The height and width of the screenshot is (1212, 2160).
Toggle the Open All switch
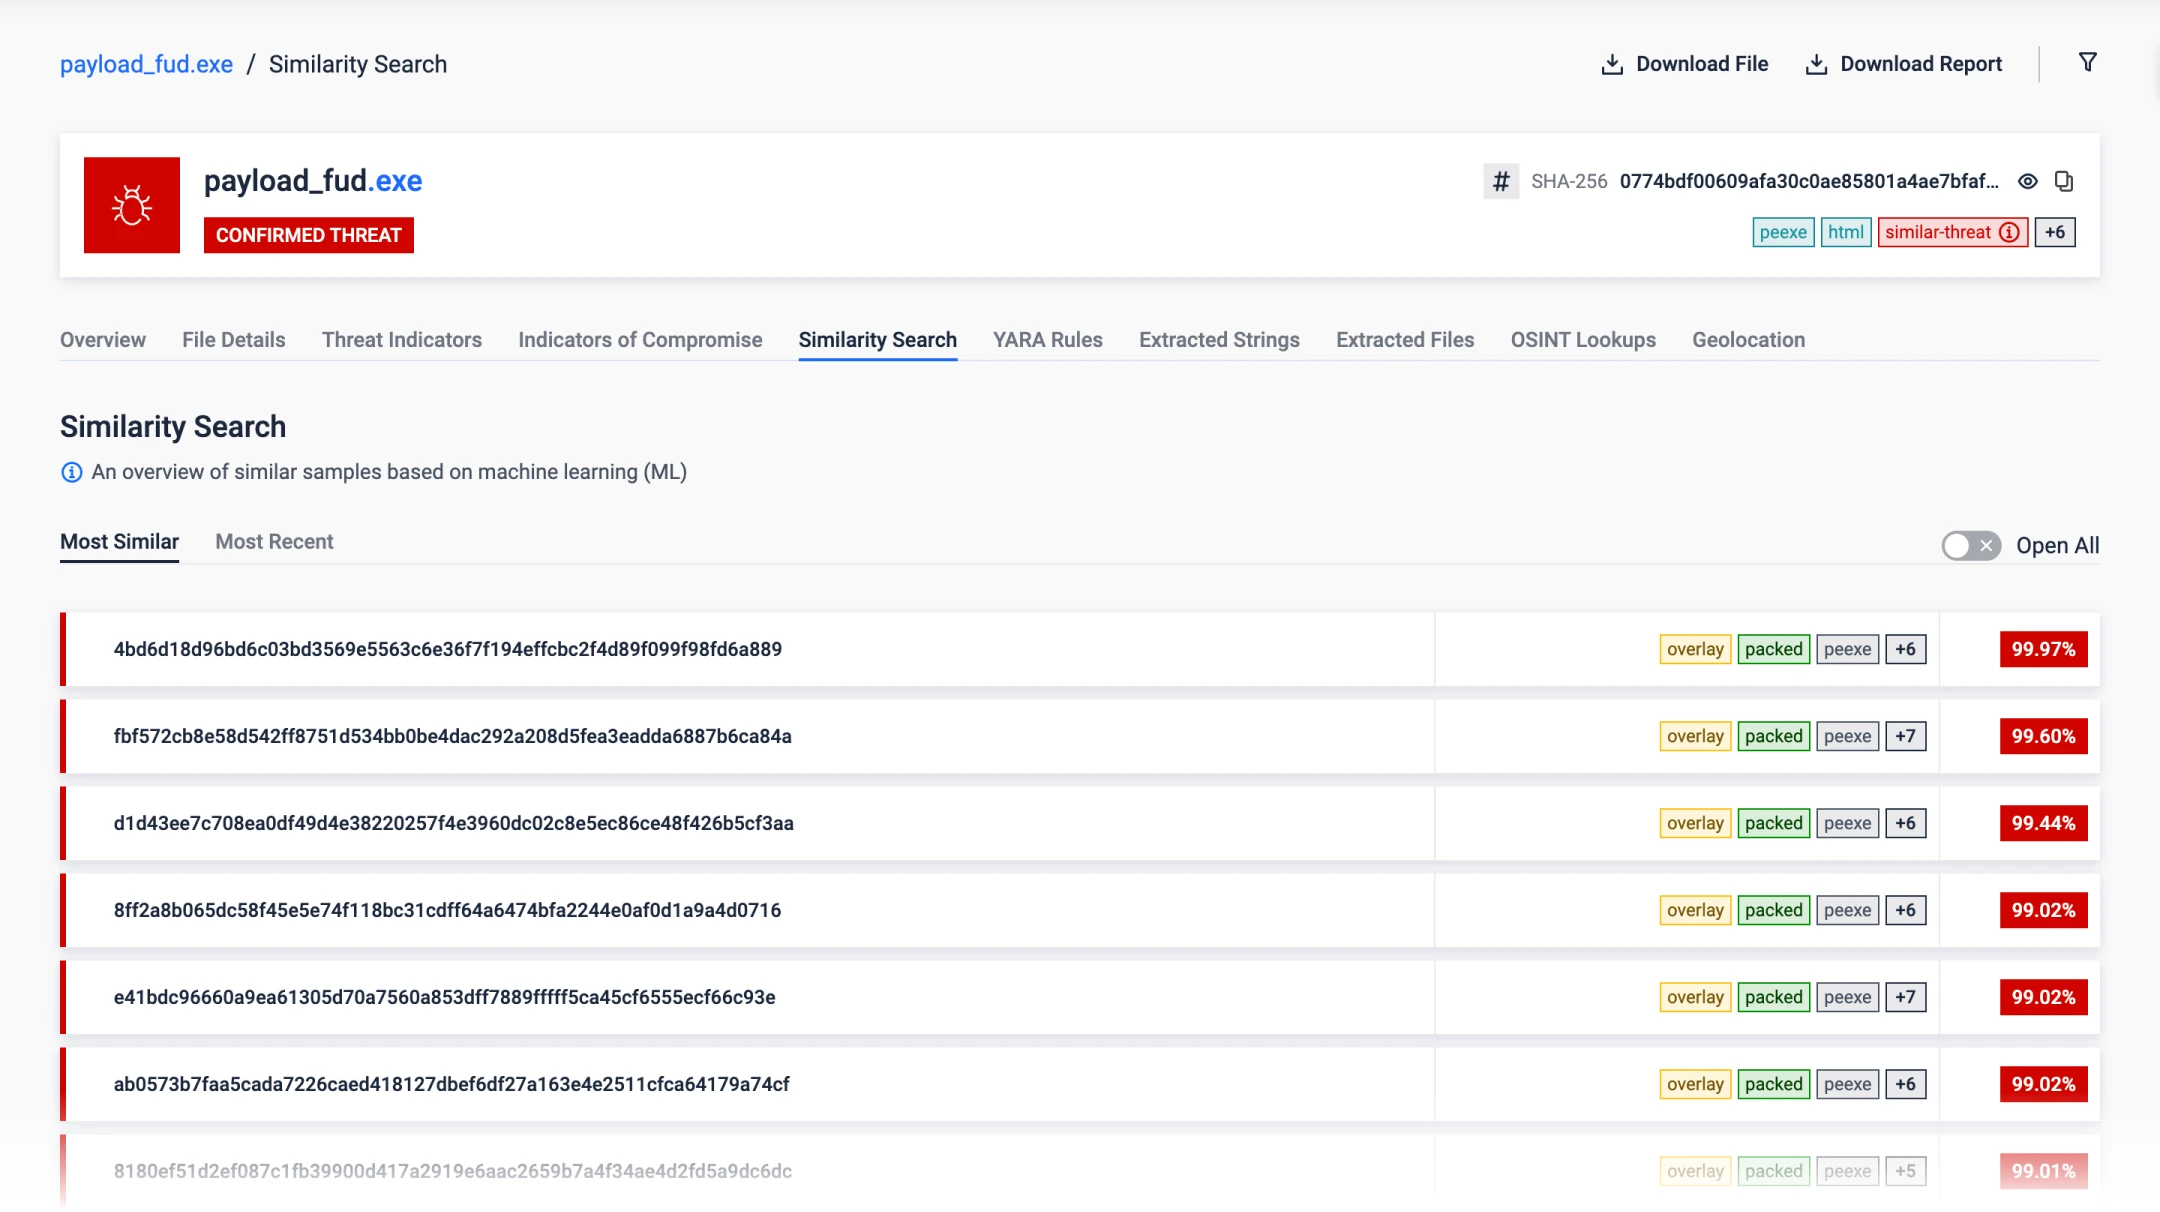pyautogui.click(x=1970, y=546)
